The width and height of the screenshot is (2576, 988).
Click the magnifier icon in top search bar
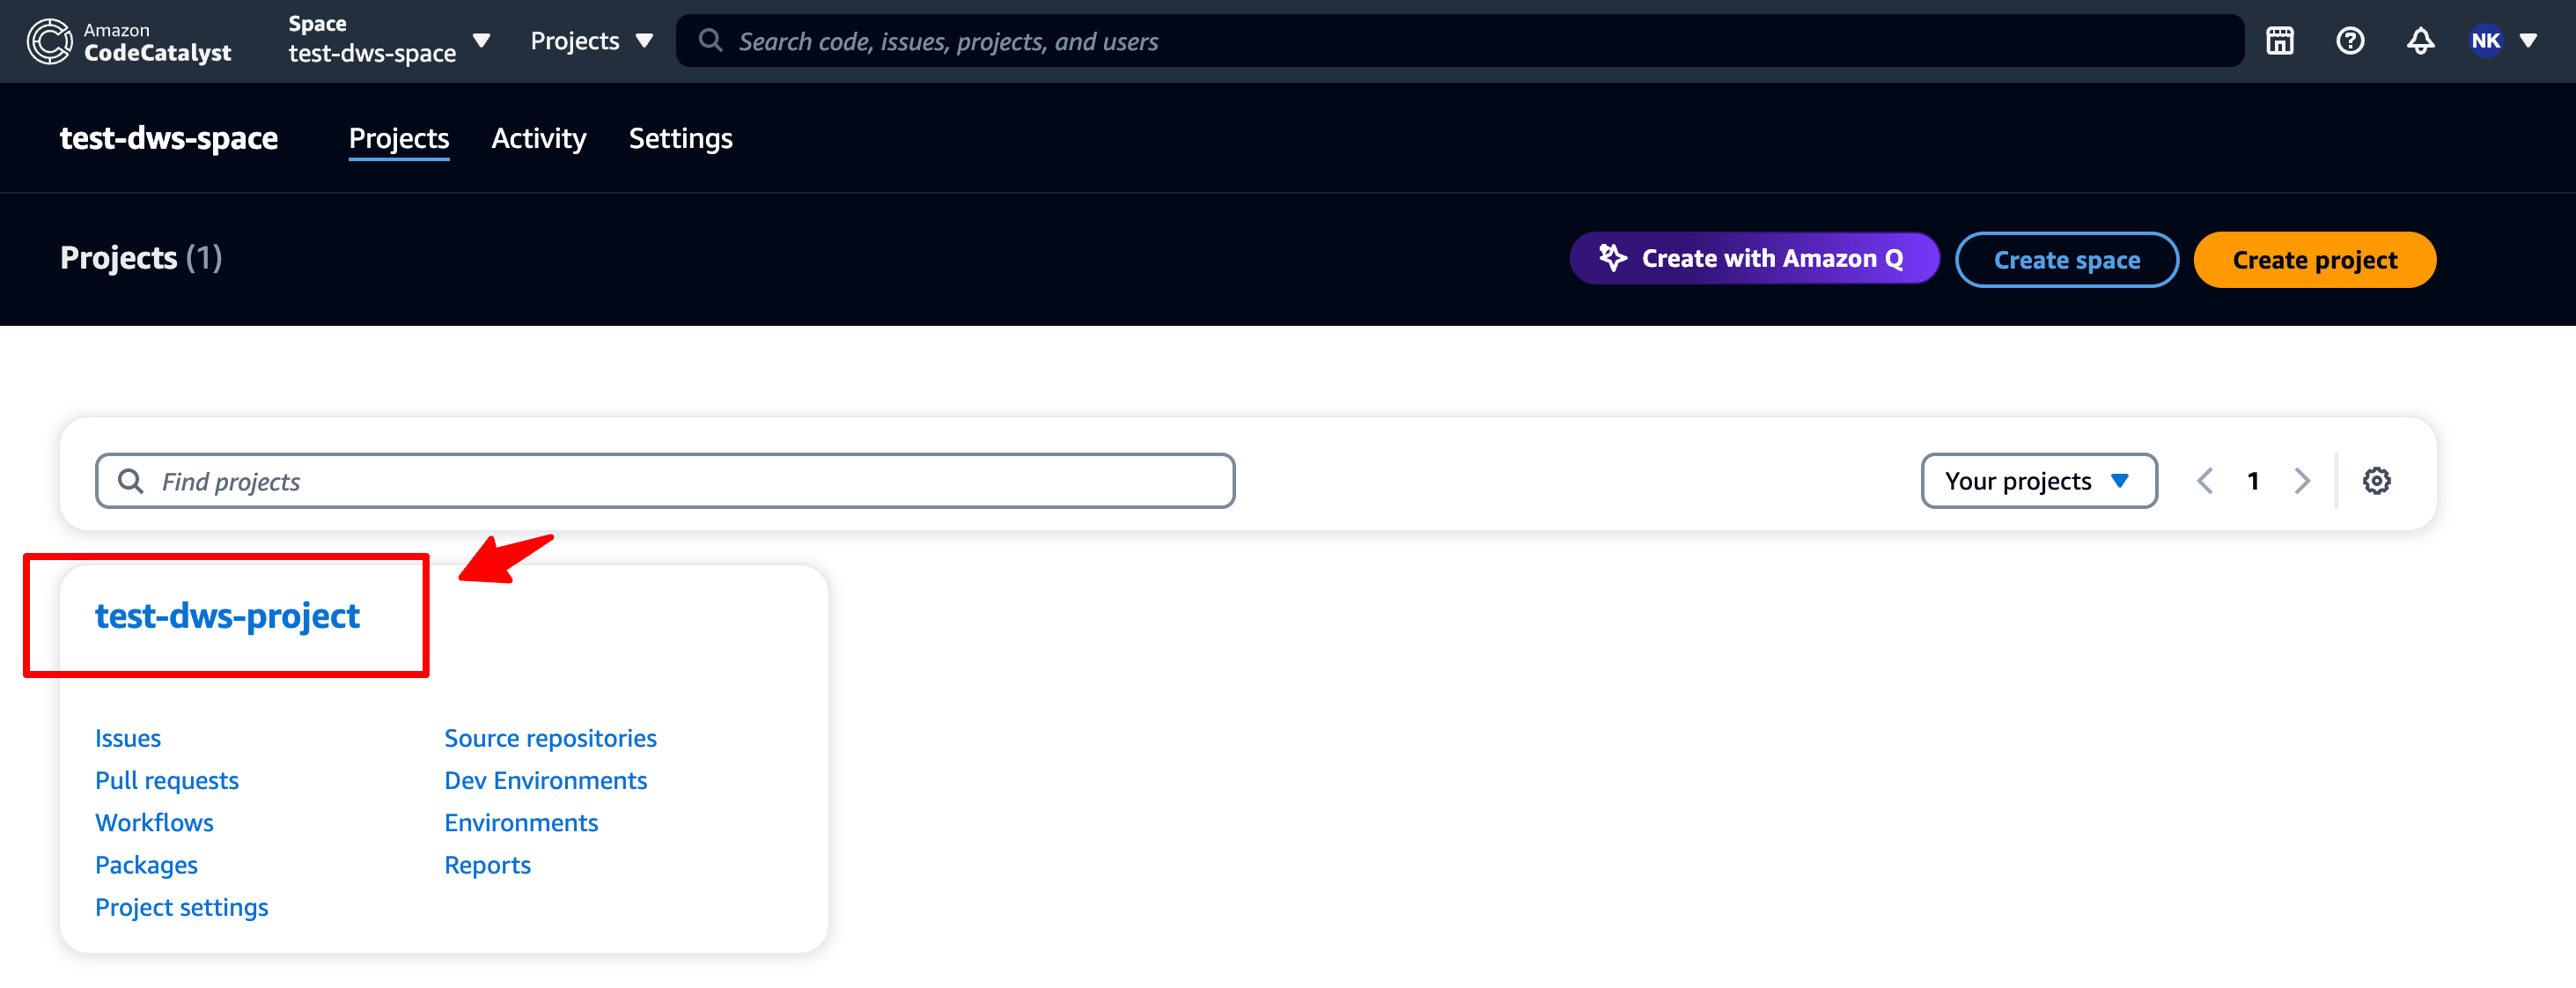coord(710,41)
